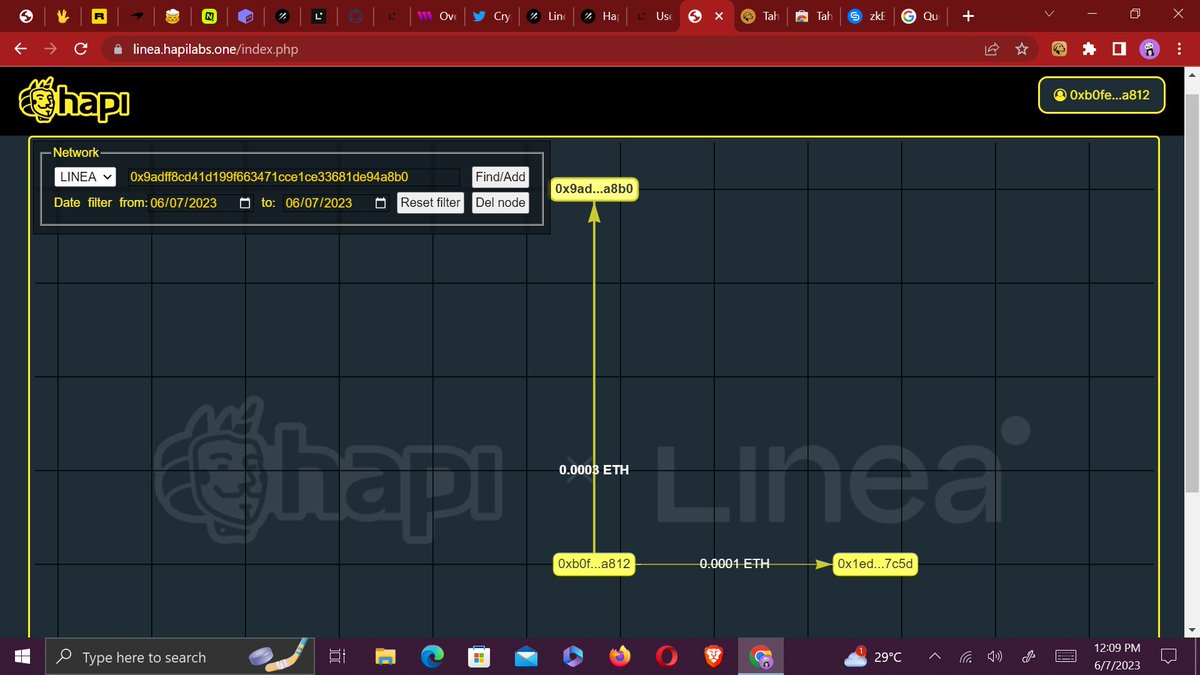Click the browser forward arrow

[x=50, y=48]
